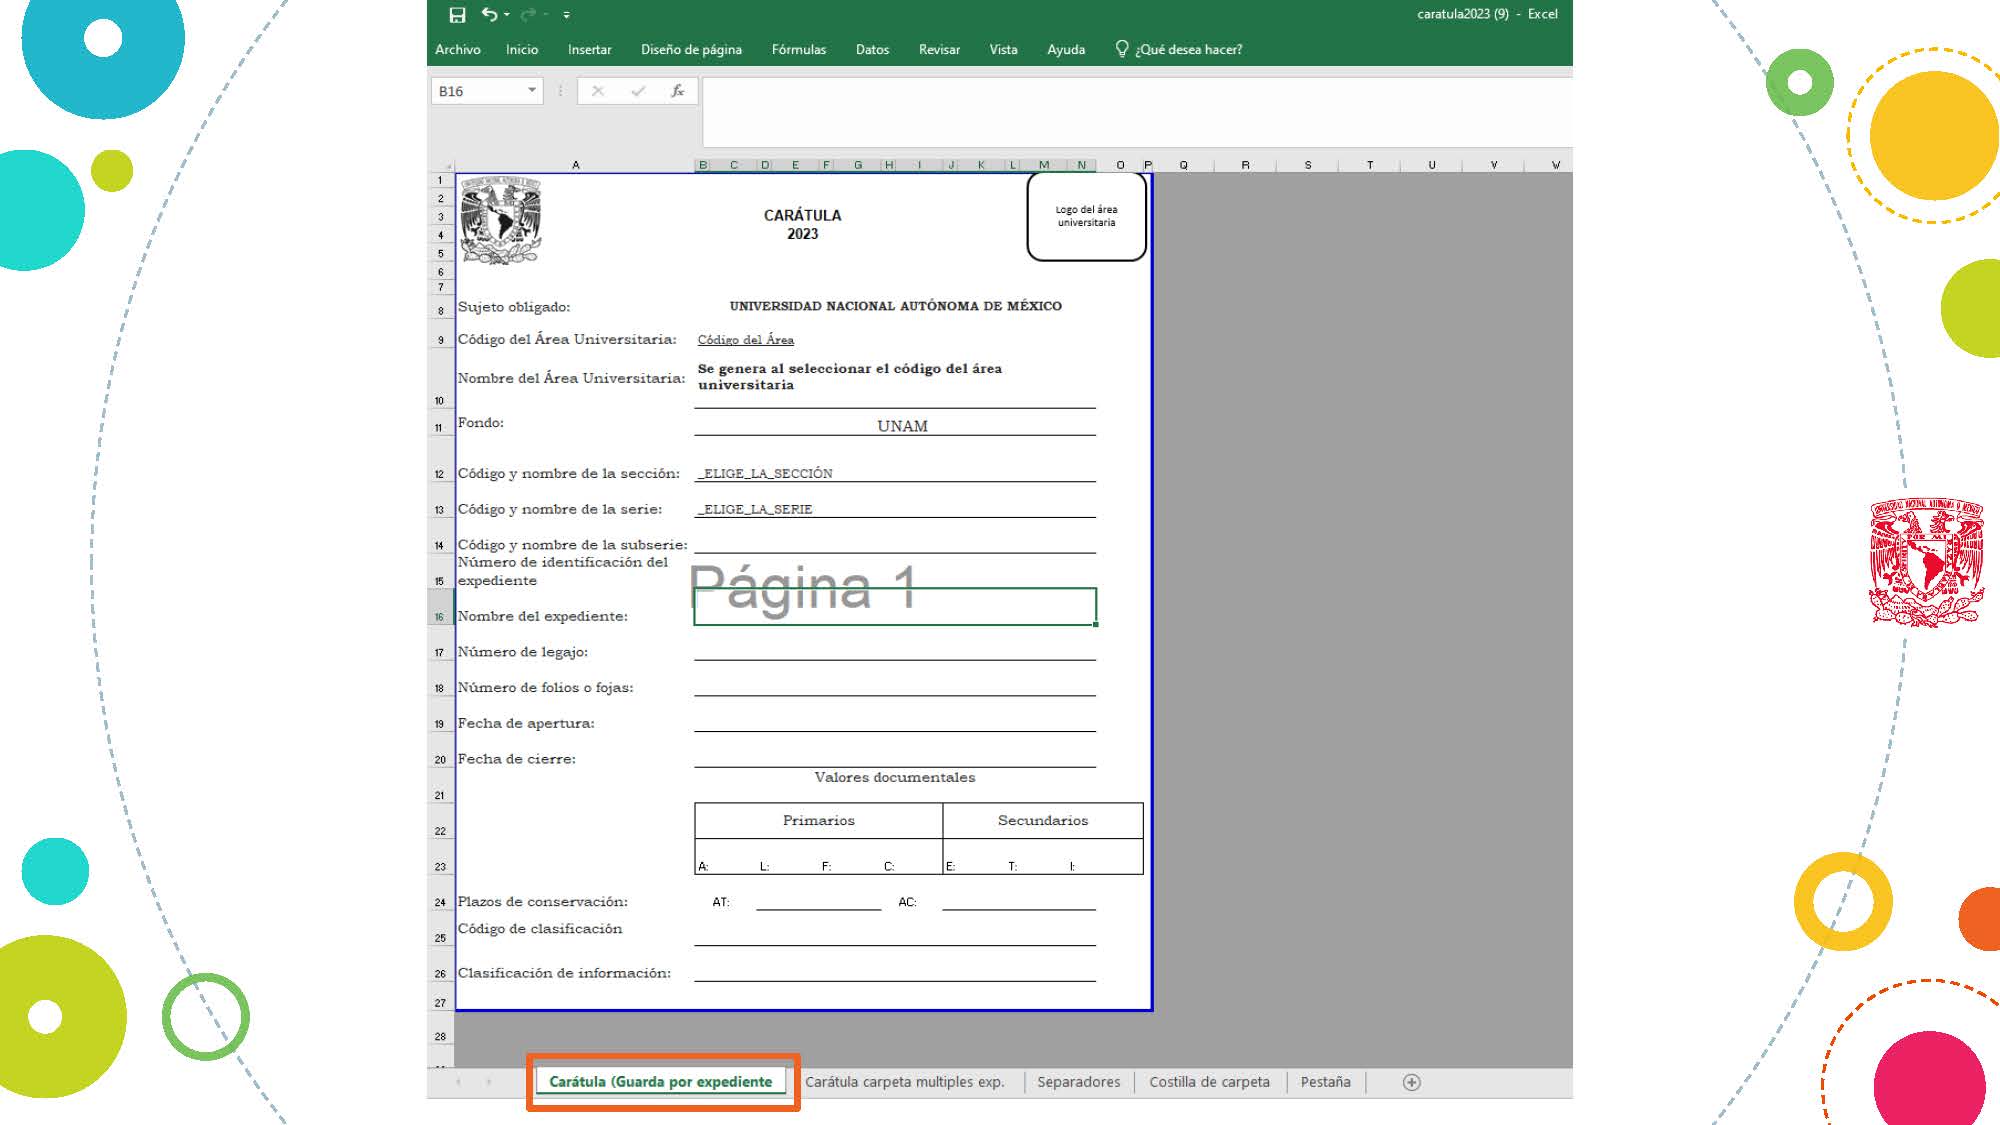Click the _ELIGE_LA_SECCIÓN cell
The image size is (2000, 1125).
coord(895,472)
